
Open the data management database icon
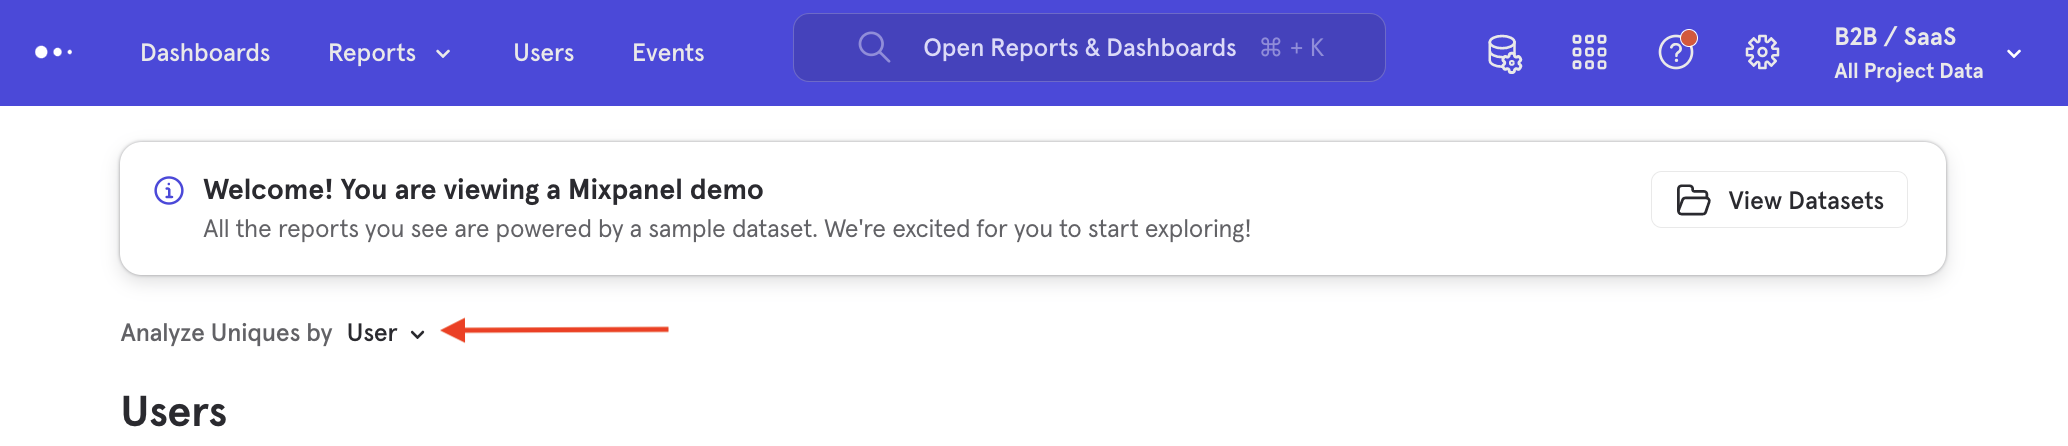(x=1504, y=53)
